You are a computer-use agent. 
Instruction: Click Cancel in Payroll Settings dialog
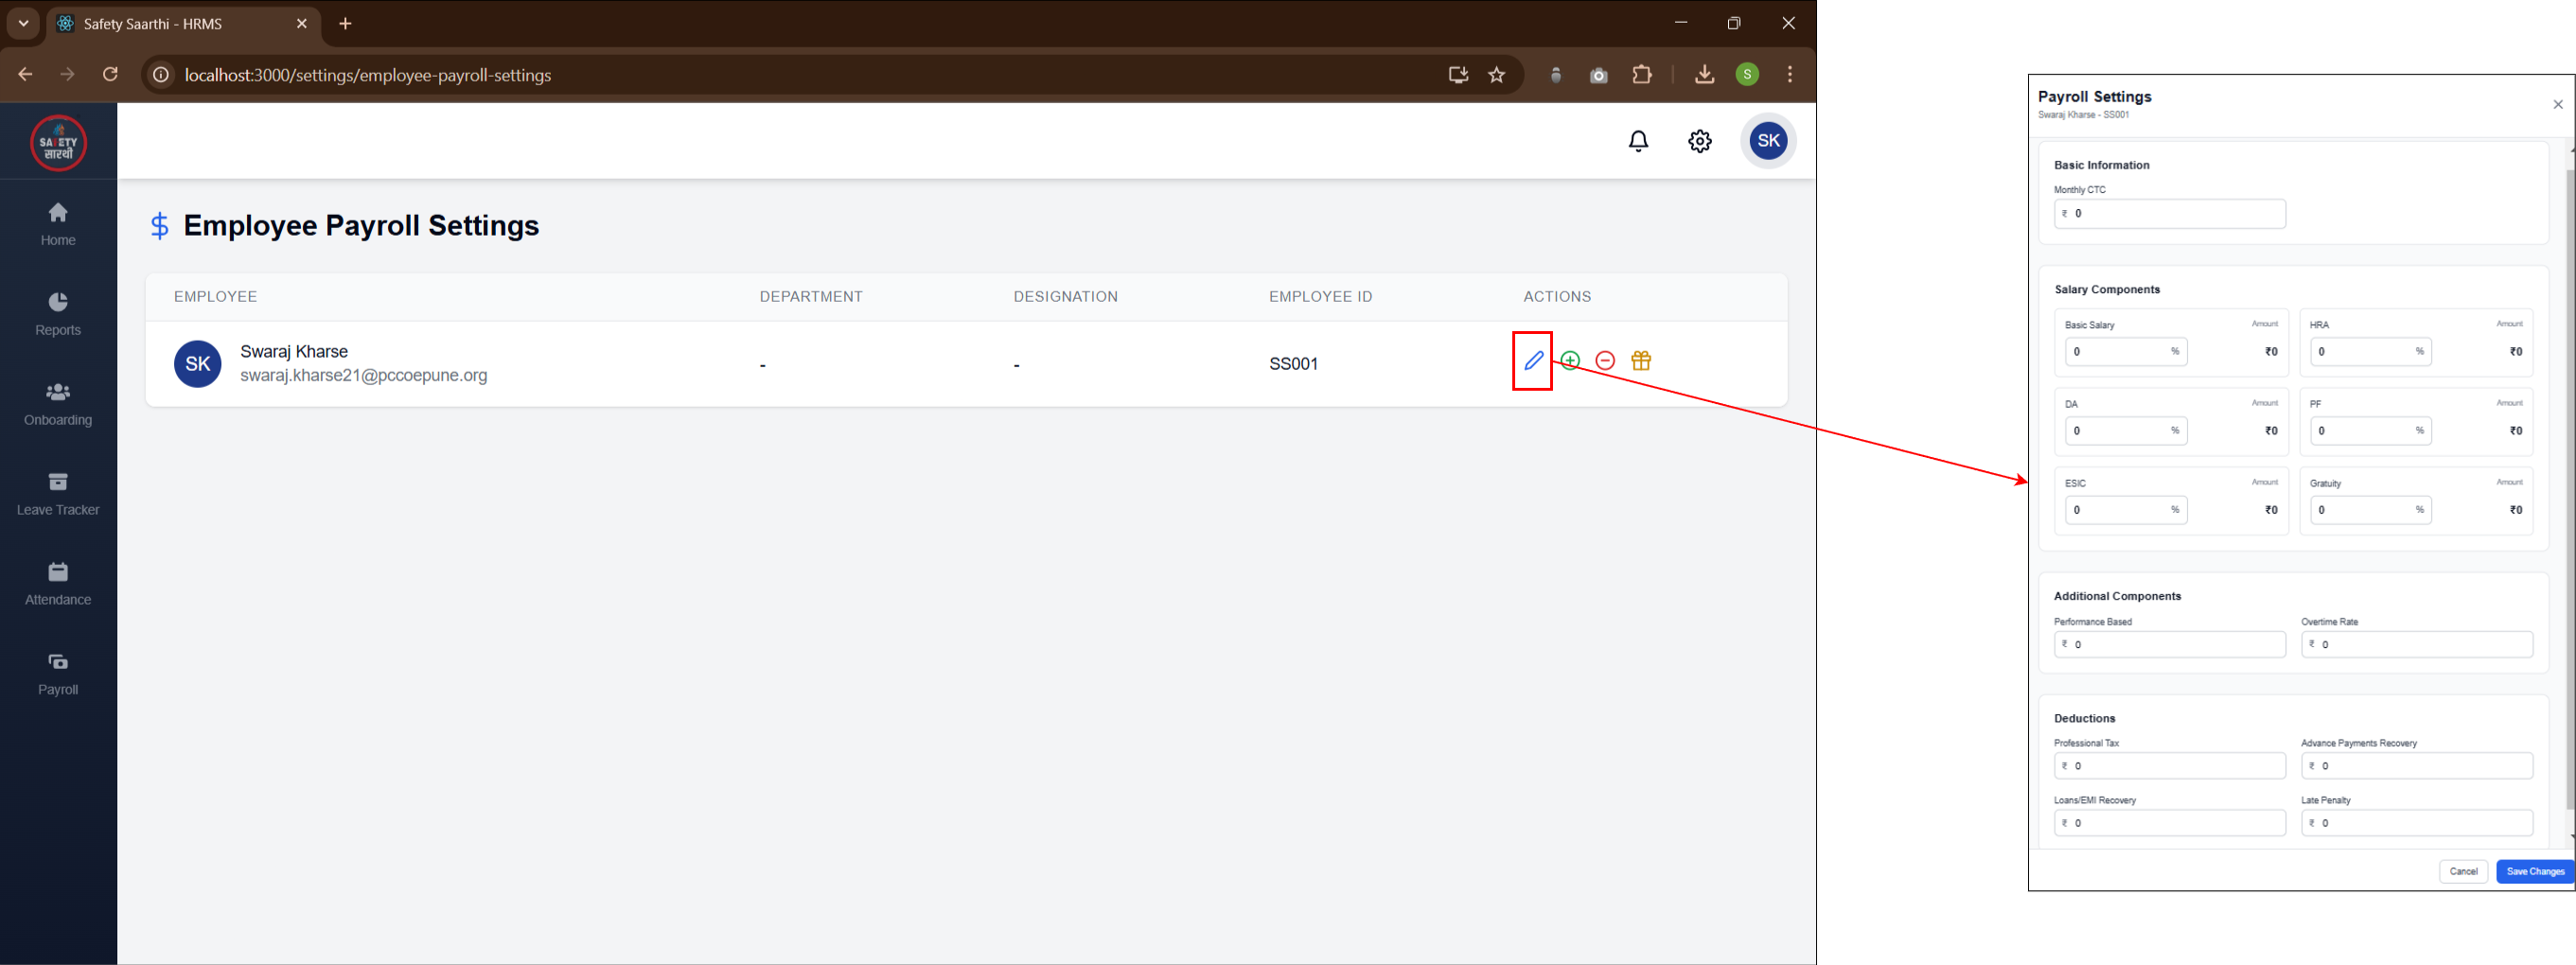coord(2463,872)
